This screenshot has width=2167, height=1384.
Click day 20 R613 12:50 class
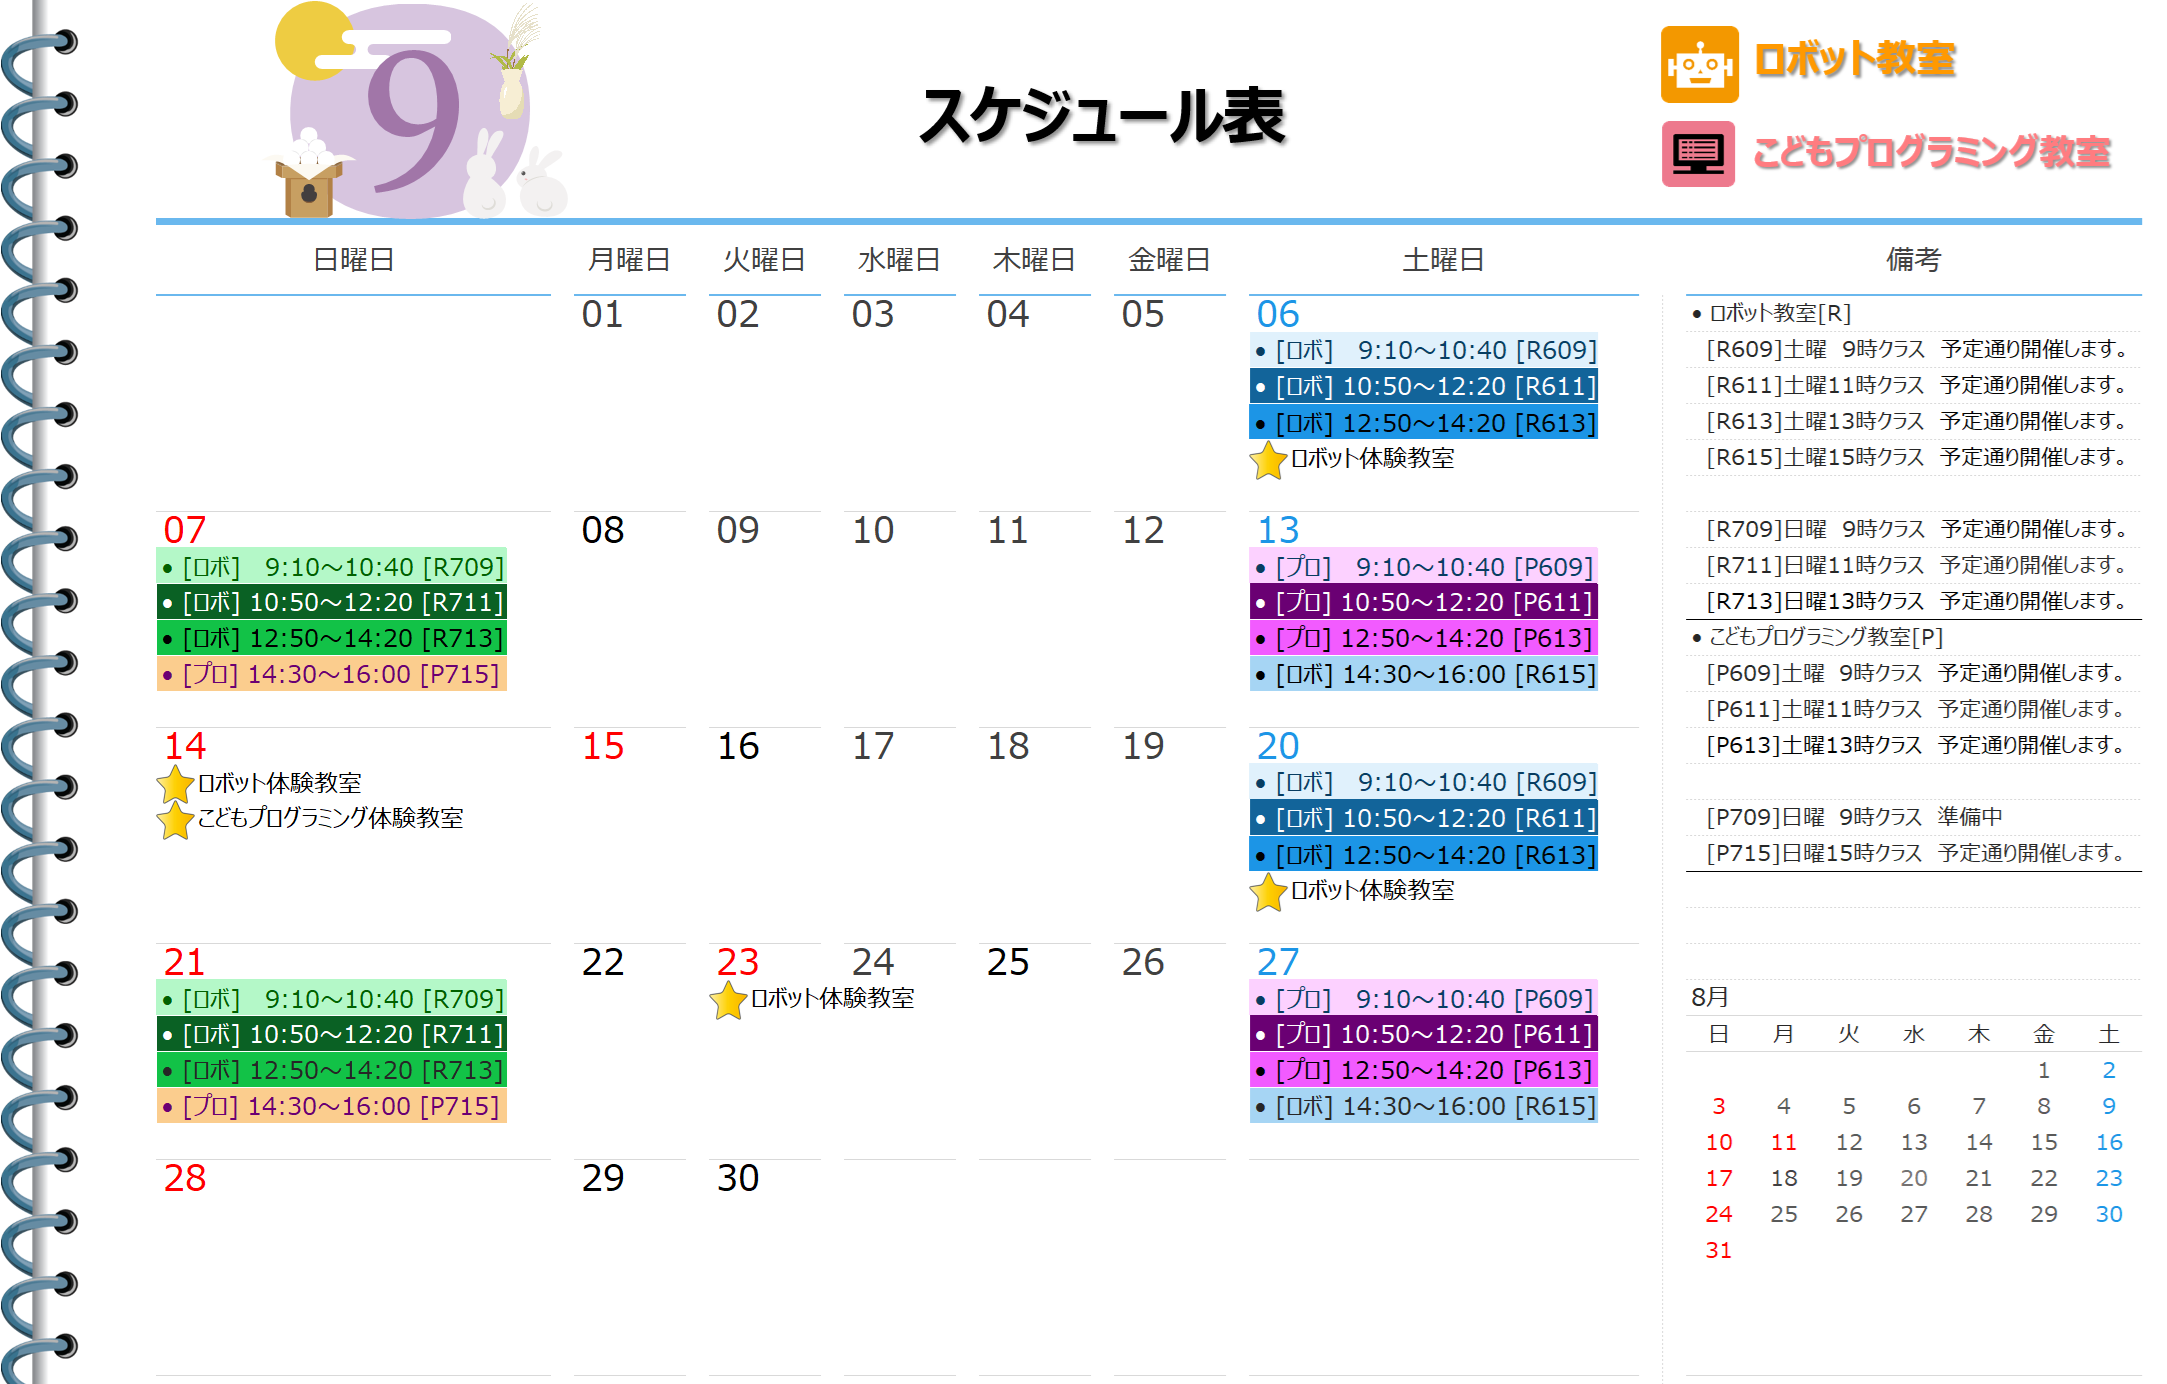[1424, 855]
